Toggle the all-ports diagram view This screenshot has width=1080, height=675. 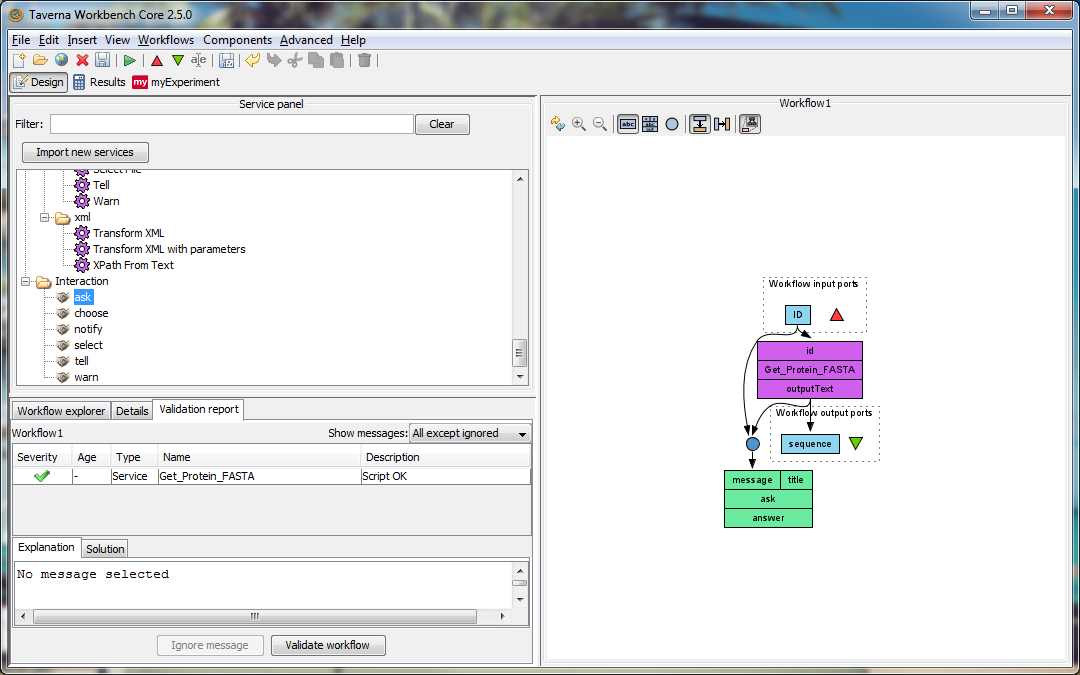click(x=650, y=124)
